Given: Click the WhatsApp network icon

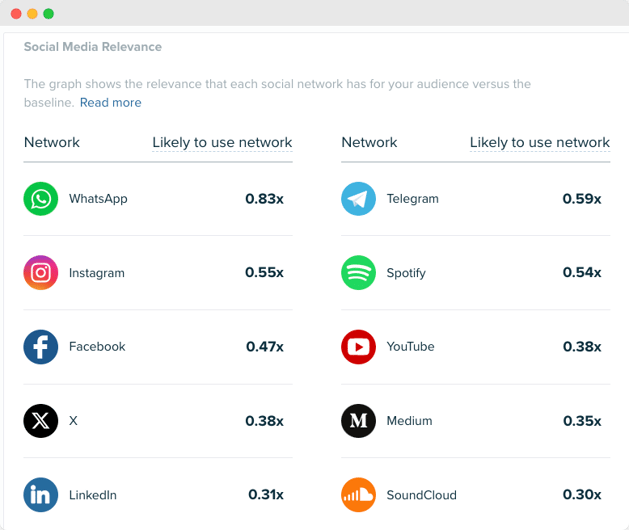Looking at the screenshot, I should [x=41, y=199].
